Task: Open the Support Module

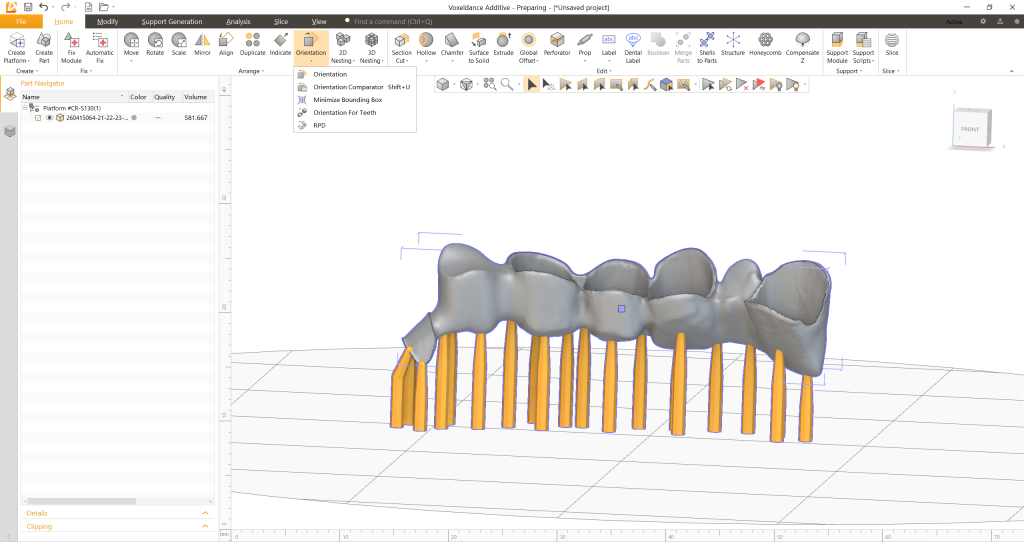Action: coord(836,44)
